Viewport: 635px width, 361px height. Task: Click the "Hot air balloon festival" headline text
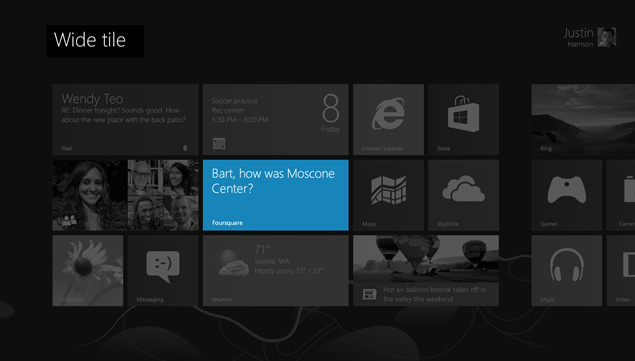(x=434, y=295)
